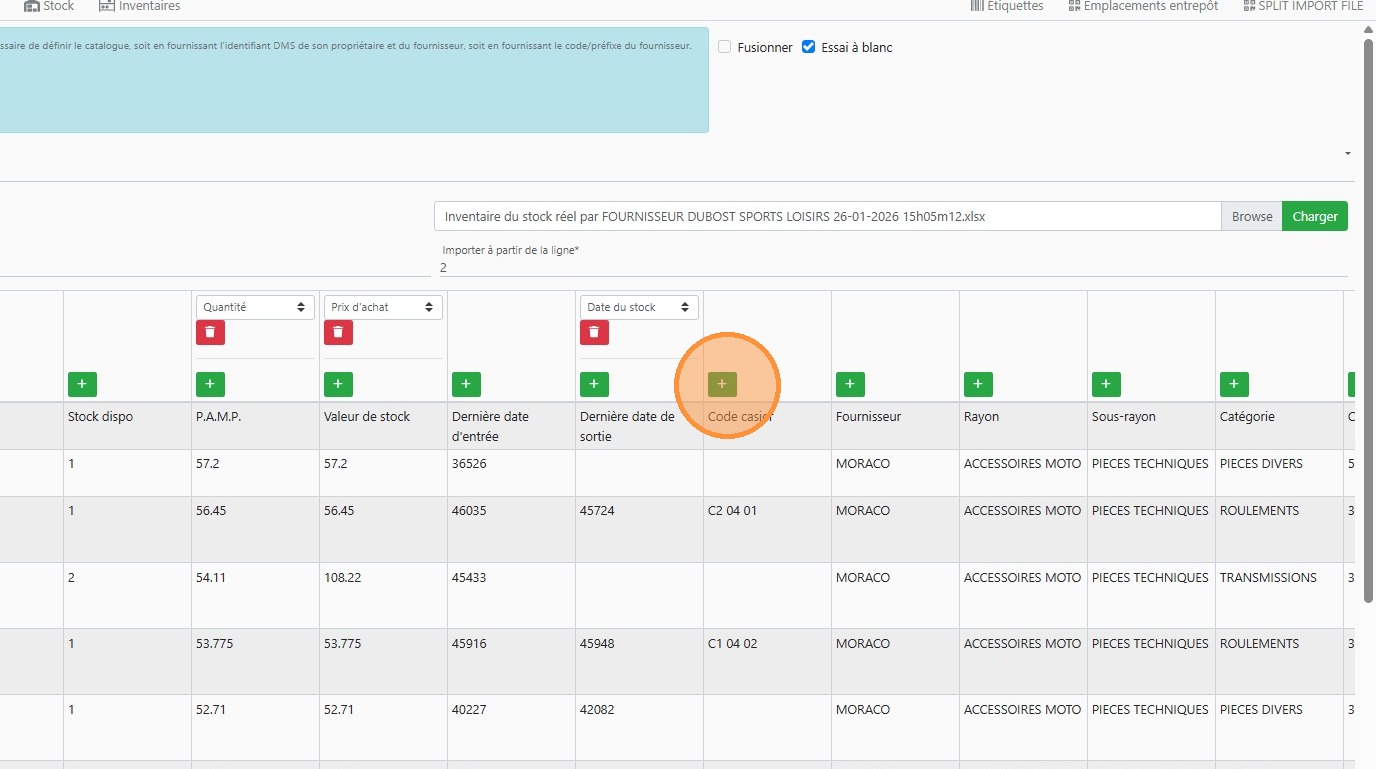Open the Étiquettes menu item
The image size is (1376, 769).
click(1007, 6)
